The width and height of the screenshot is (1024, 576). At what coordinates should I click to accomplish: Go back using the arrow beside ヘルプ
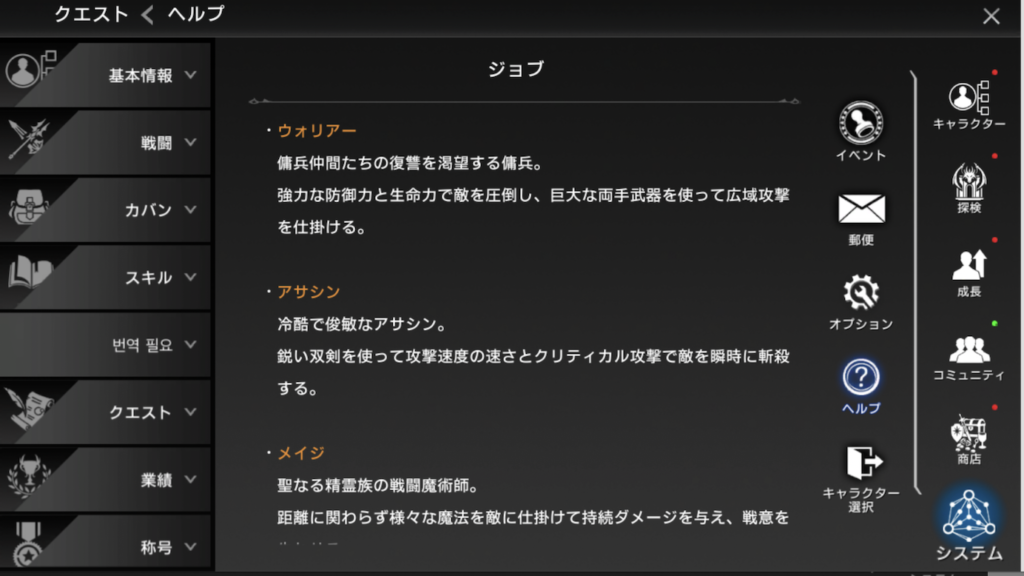coord(148,14)
